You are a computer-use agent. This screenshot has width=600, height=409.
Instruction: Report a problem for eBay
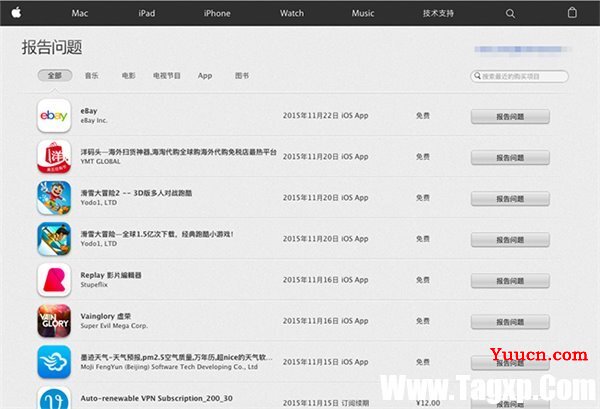[510, 117]
